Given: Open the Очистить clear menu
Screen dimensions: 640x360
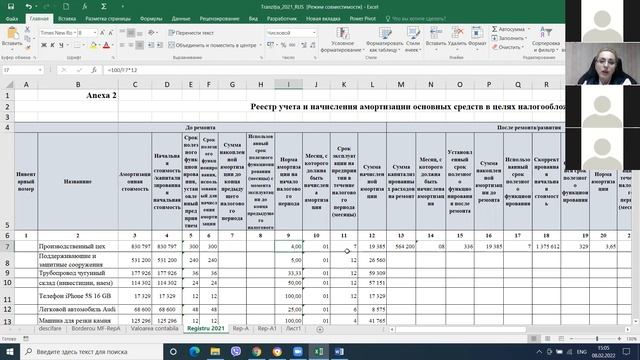Looking at the screenshot, I should pos(507,47).
